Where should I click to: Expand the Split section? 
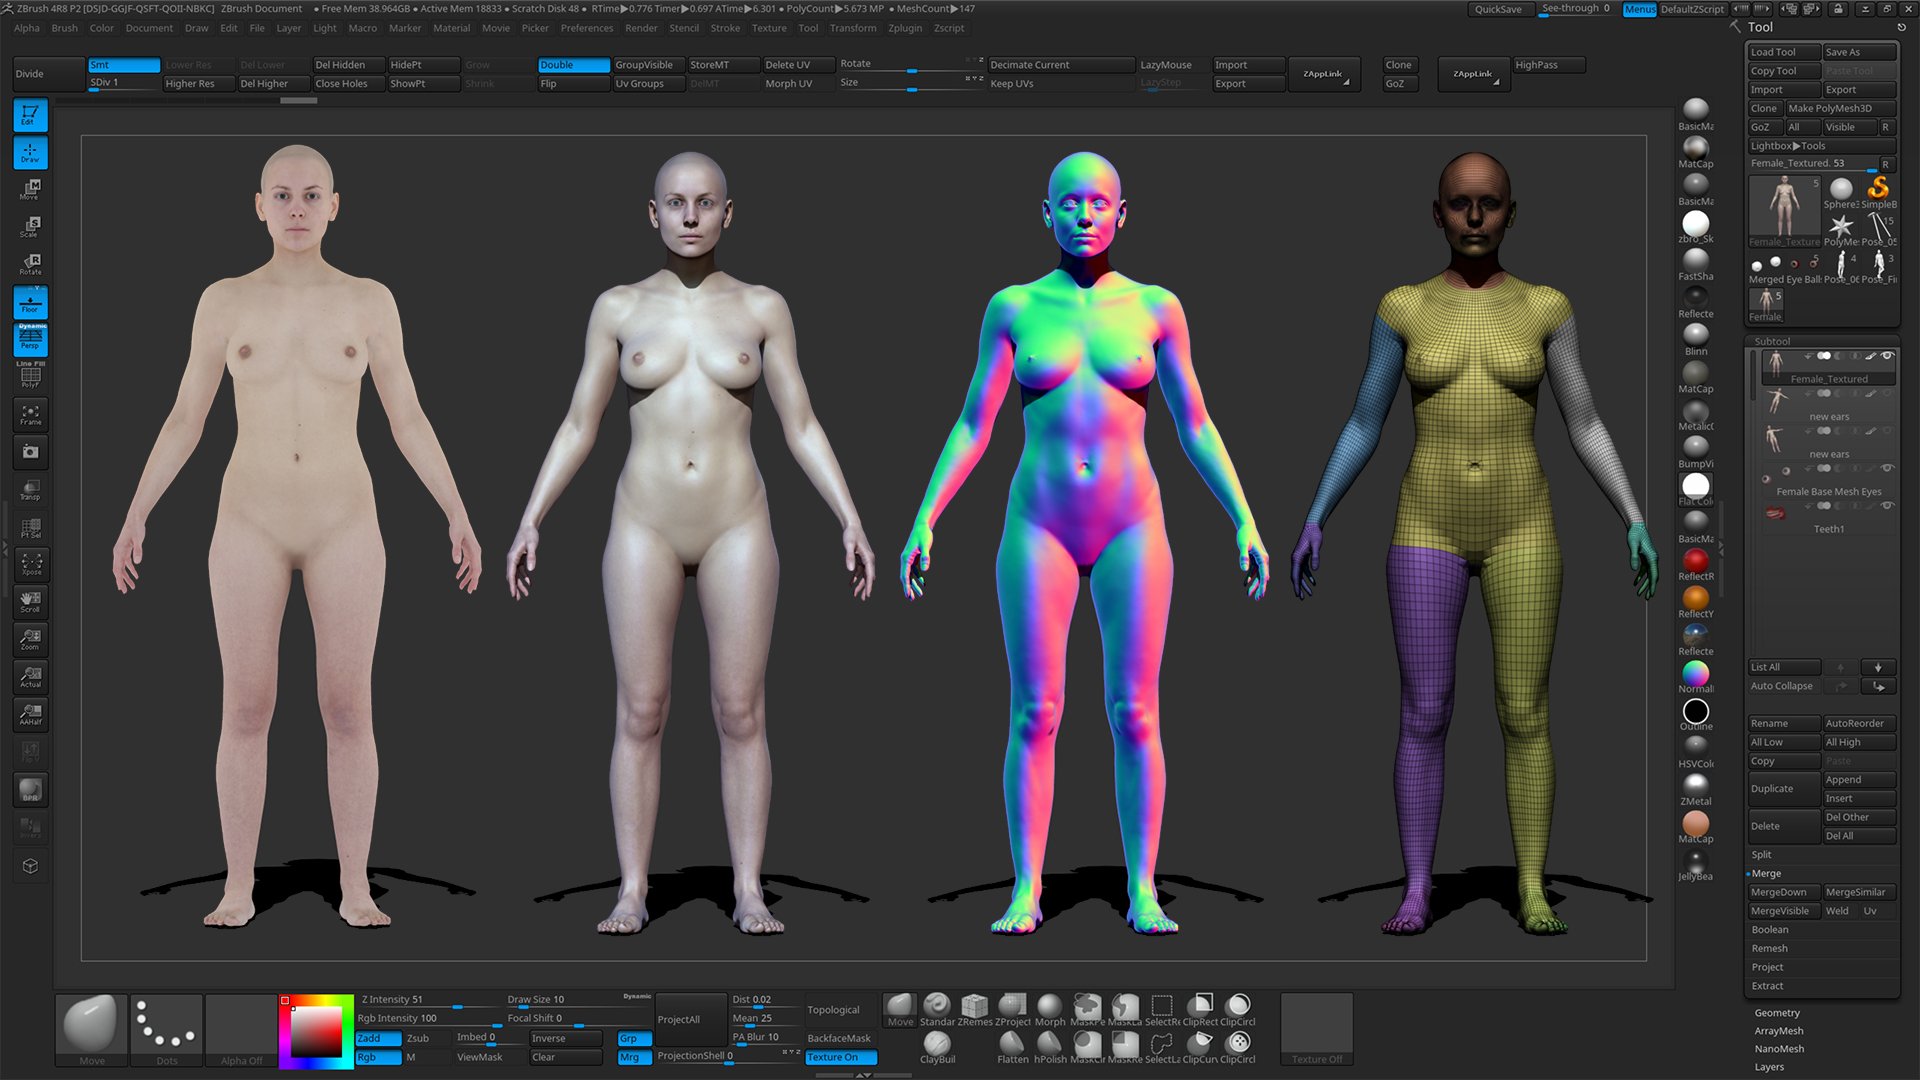coord(1761,855)
